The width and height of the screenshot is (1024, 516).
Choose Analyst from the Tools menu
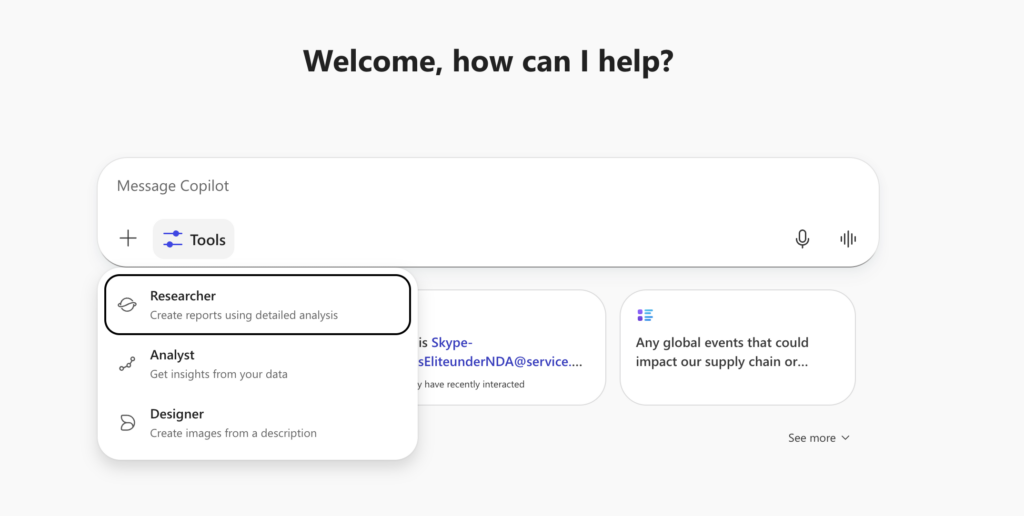pyautogui.click(x=258, y=364)
